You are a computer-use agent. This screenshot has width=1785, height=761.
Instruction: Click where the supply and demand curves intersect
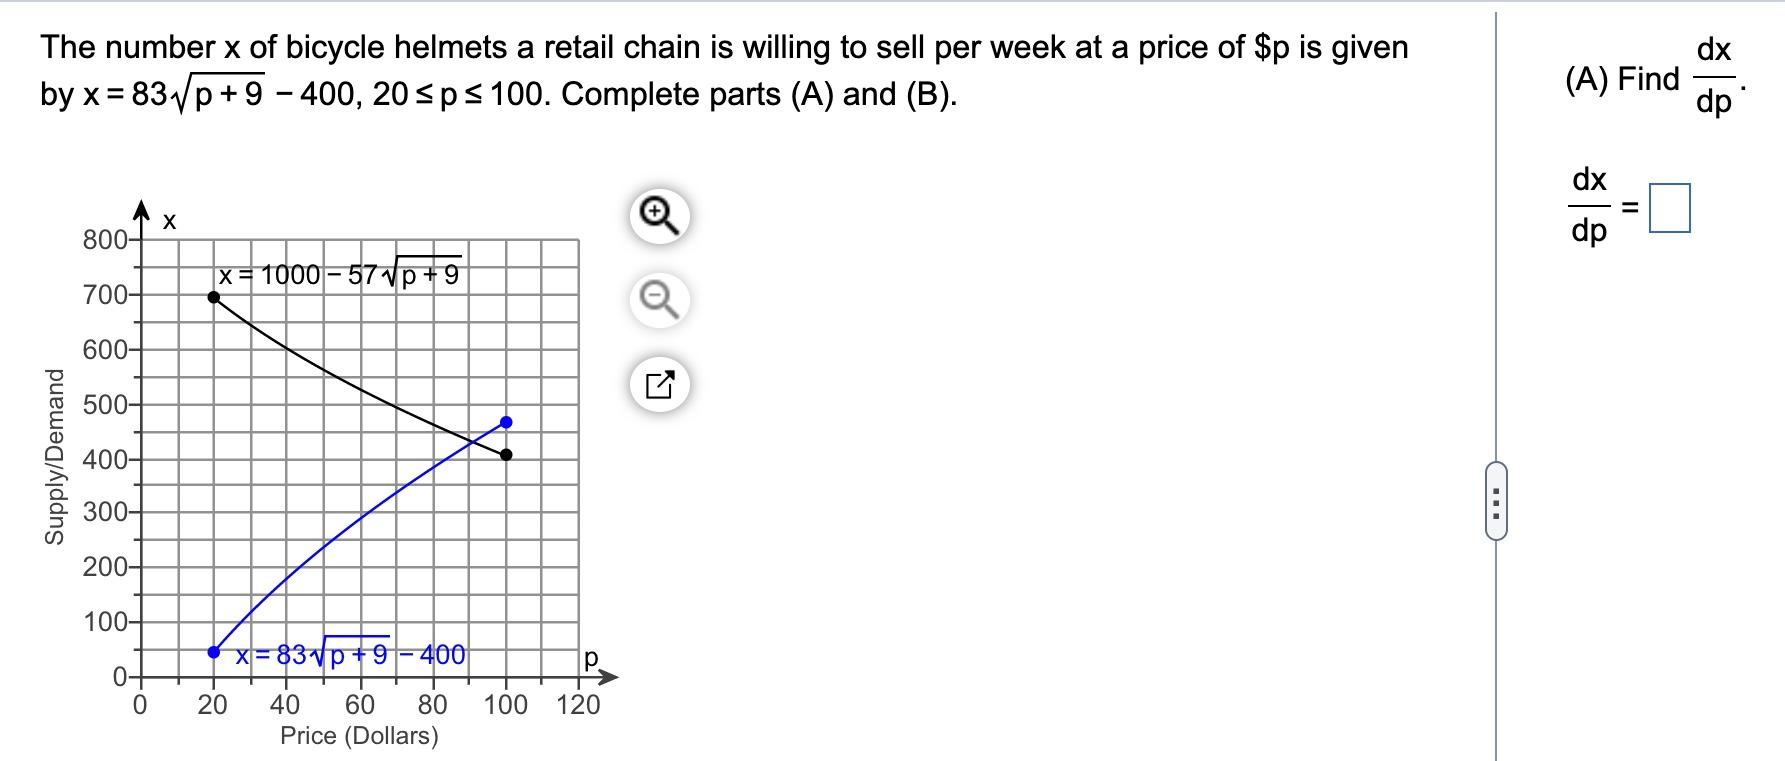click(479, 441)
